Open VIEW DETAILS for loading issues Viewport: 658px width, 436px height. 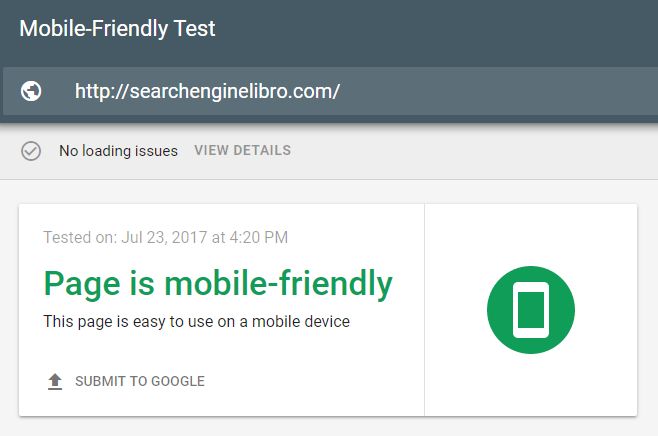point(243,150)
